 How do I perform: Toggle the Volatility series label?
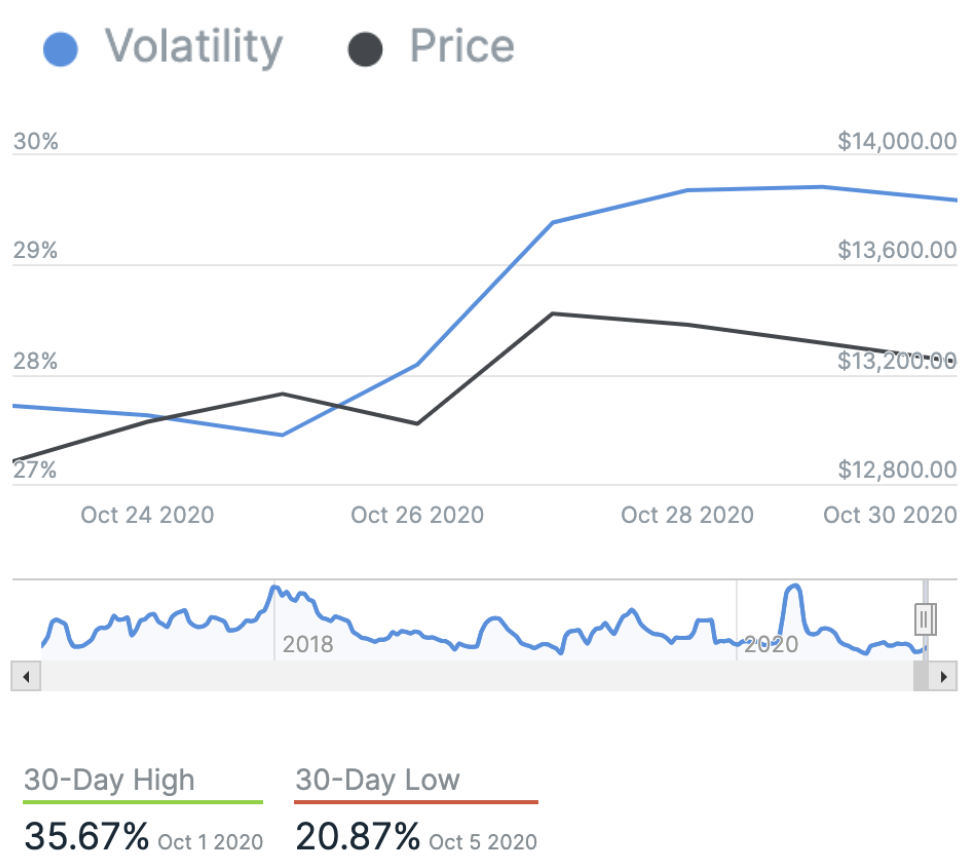coord(194,47)
